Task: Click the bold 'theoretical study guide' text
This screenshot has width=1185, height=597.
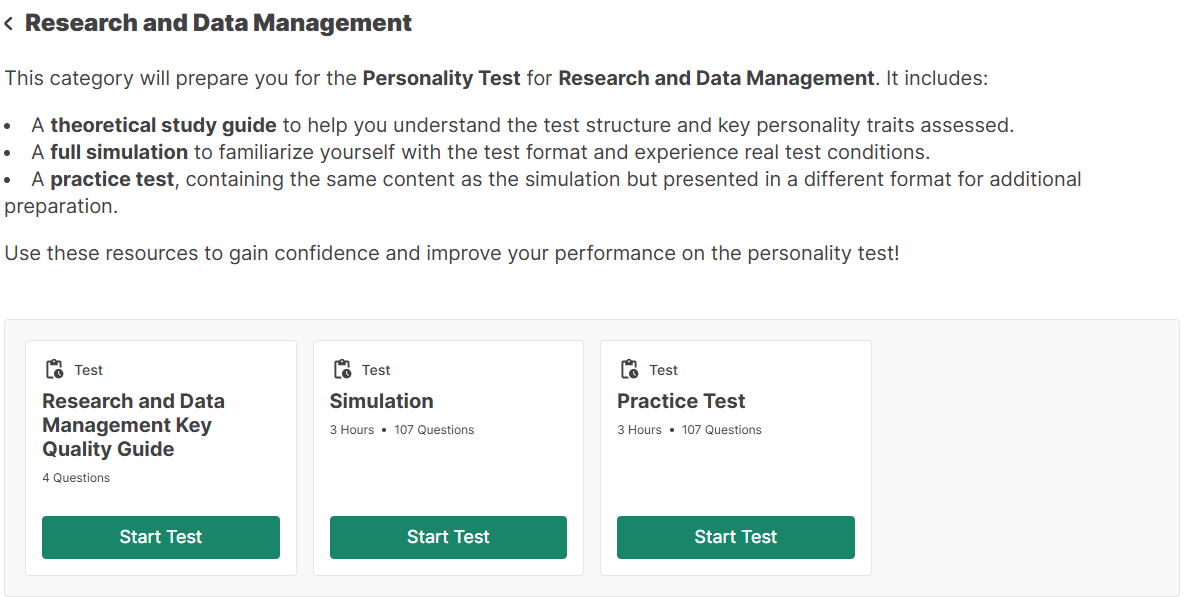Action: [x=163, y=126]
